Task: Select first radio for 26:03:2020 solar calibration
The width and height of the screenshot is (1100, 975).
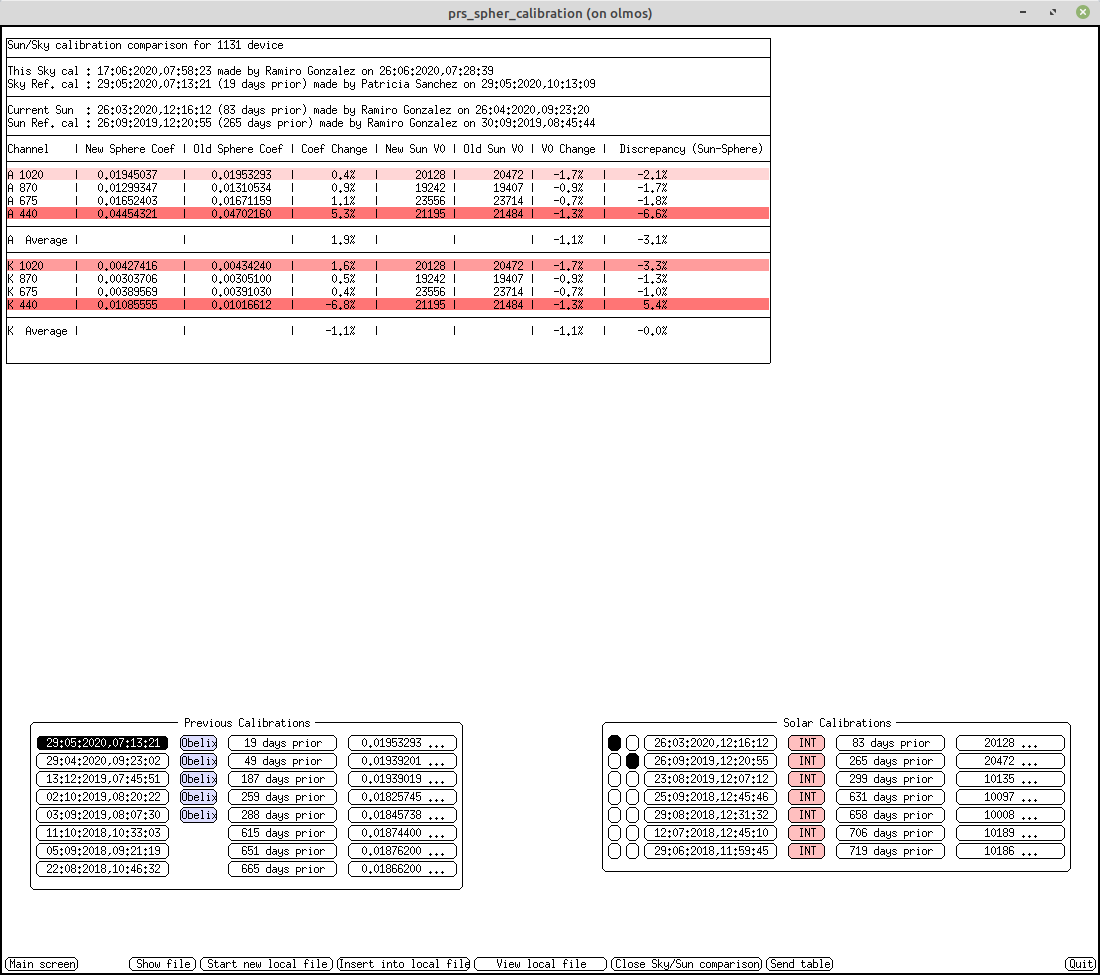Action: click(x=615, y=743)
